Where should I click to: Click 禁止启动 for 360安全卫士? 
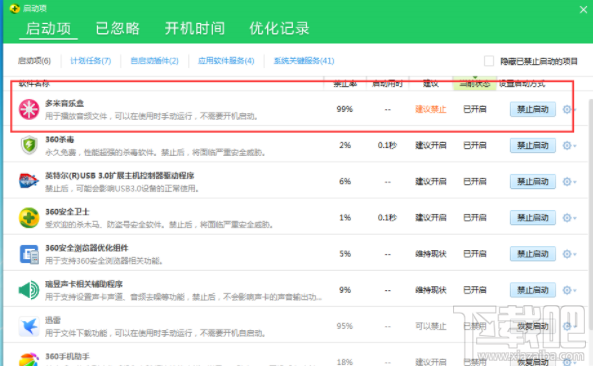click(x=532, y=218)
